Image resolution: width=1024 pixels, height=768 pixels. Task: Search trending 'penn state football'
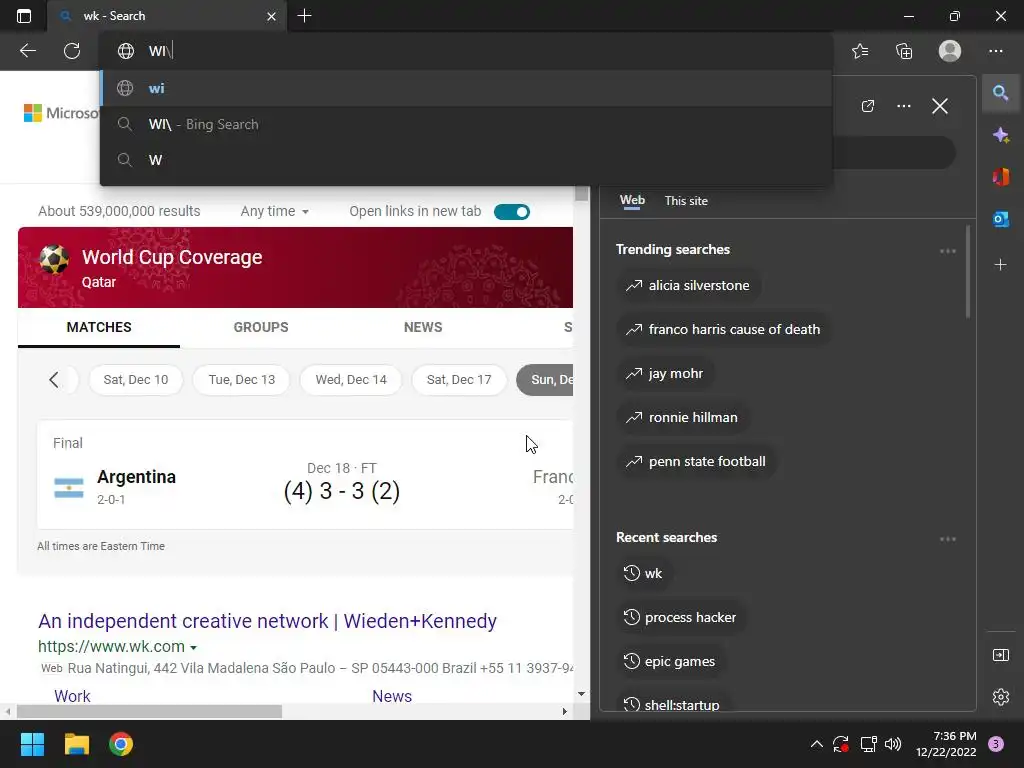coord(696,461)
